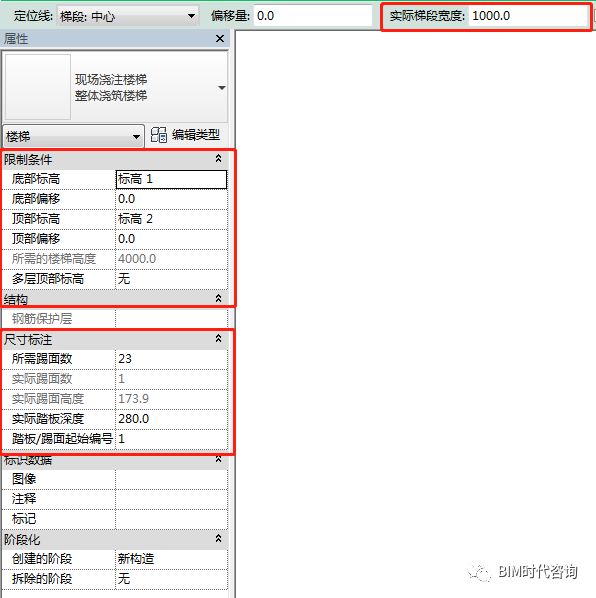Click the 拆除的阶段 value 无
The image size is (596, 598).
(171, 579)
